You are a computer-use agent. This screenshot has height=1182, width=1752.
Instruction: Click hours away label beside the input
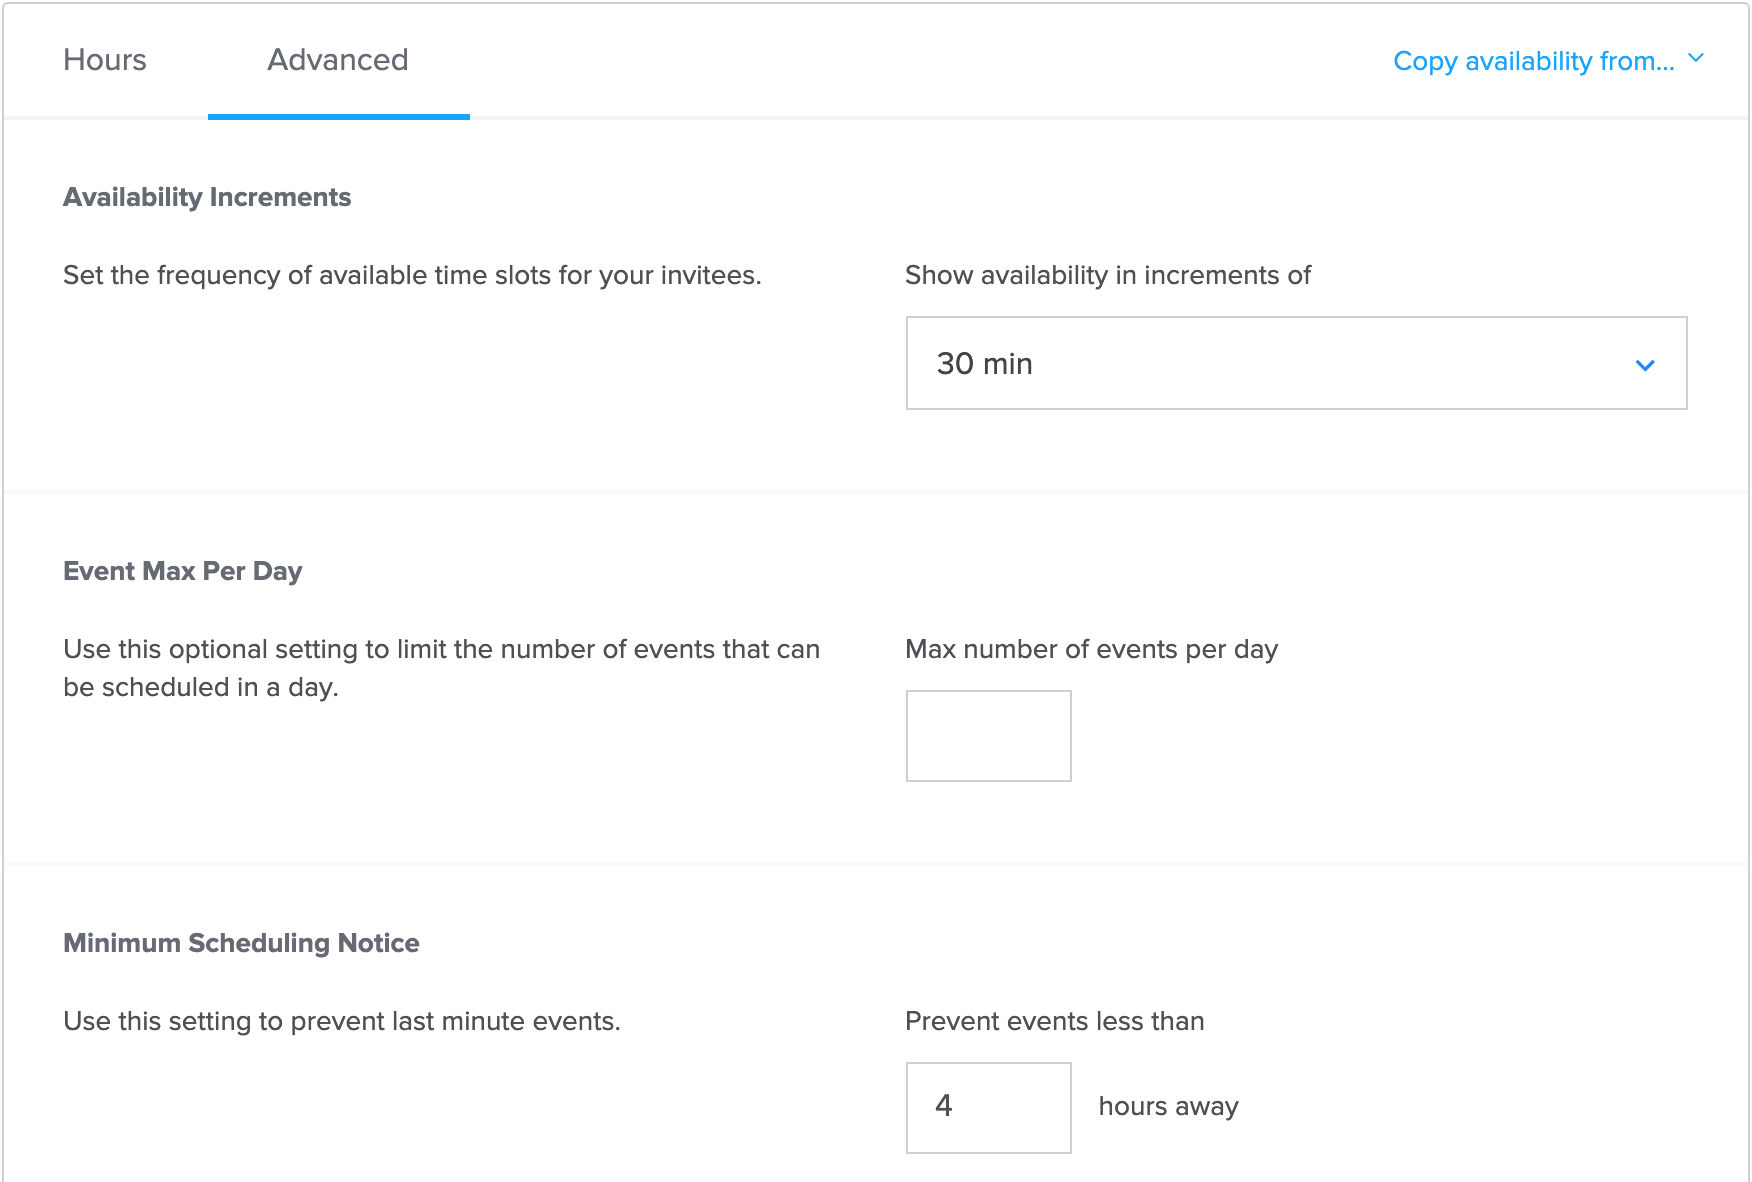click(1167, 1106)
